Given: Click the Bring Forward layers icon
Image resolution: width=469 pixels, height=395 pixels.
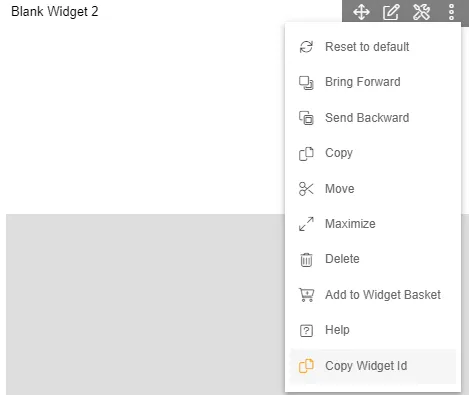Looking at the screenshot, I should (306, 83).
